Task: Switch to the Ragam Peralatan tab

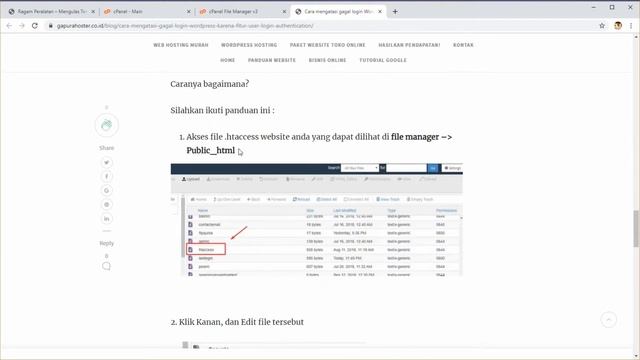Action: point(51,11)
